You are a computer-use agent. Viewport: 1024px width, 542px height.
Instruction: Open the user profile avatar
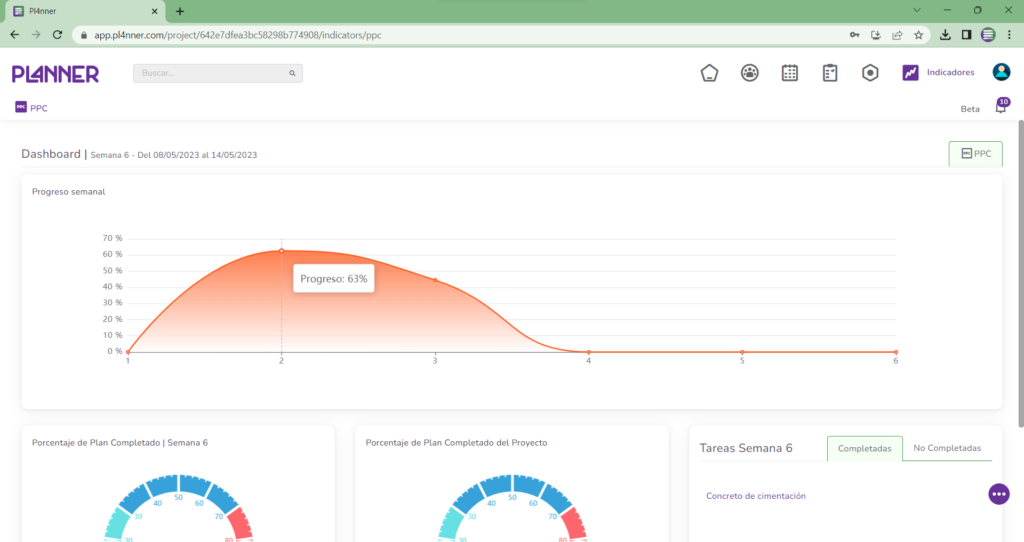pos(1001,72)
